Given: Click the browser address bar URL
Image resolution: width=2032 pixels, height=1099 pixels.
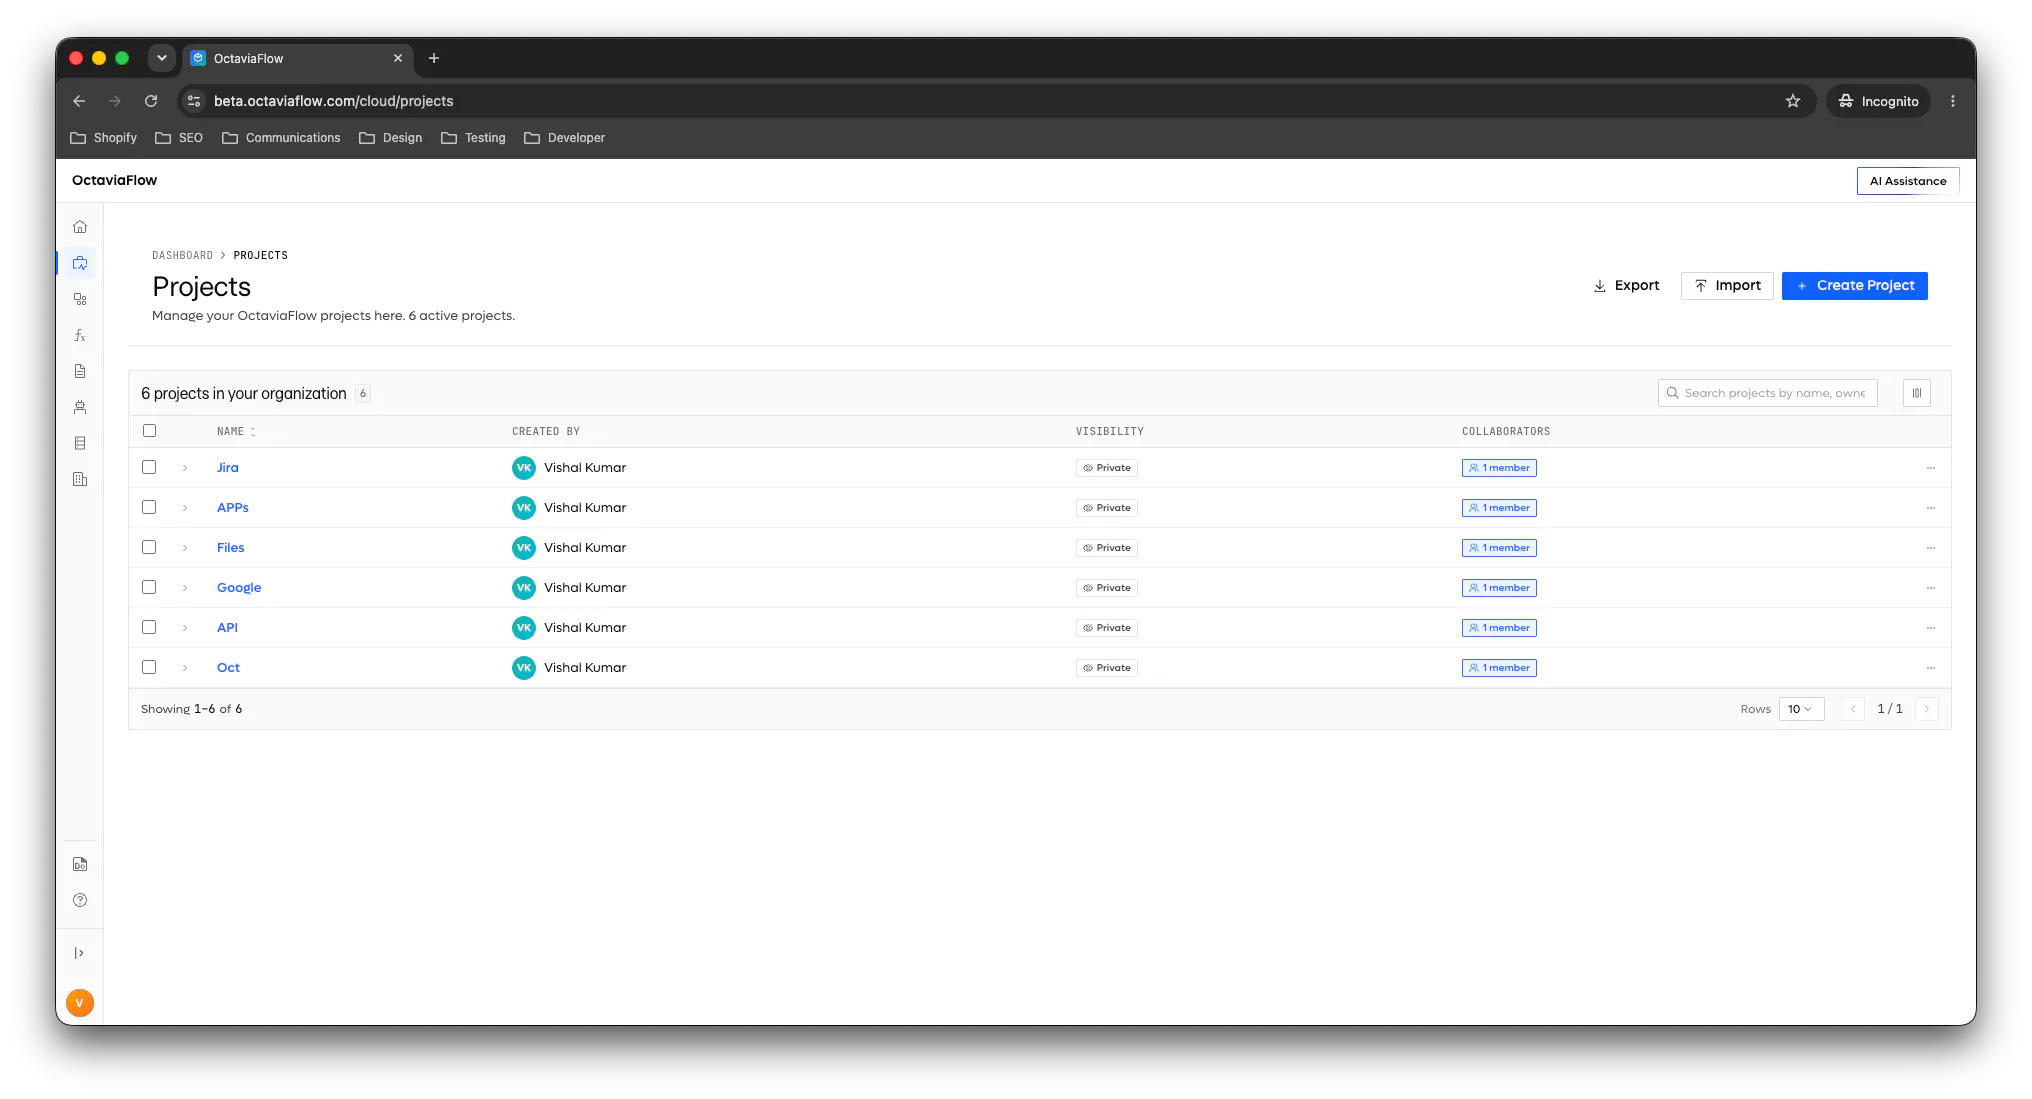Looking at the screenshot, I should [334, 101].
